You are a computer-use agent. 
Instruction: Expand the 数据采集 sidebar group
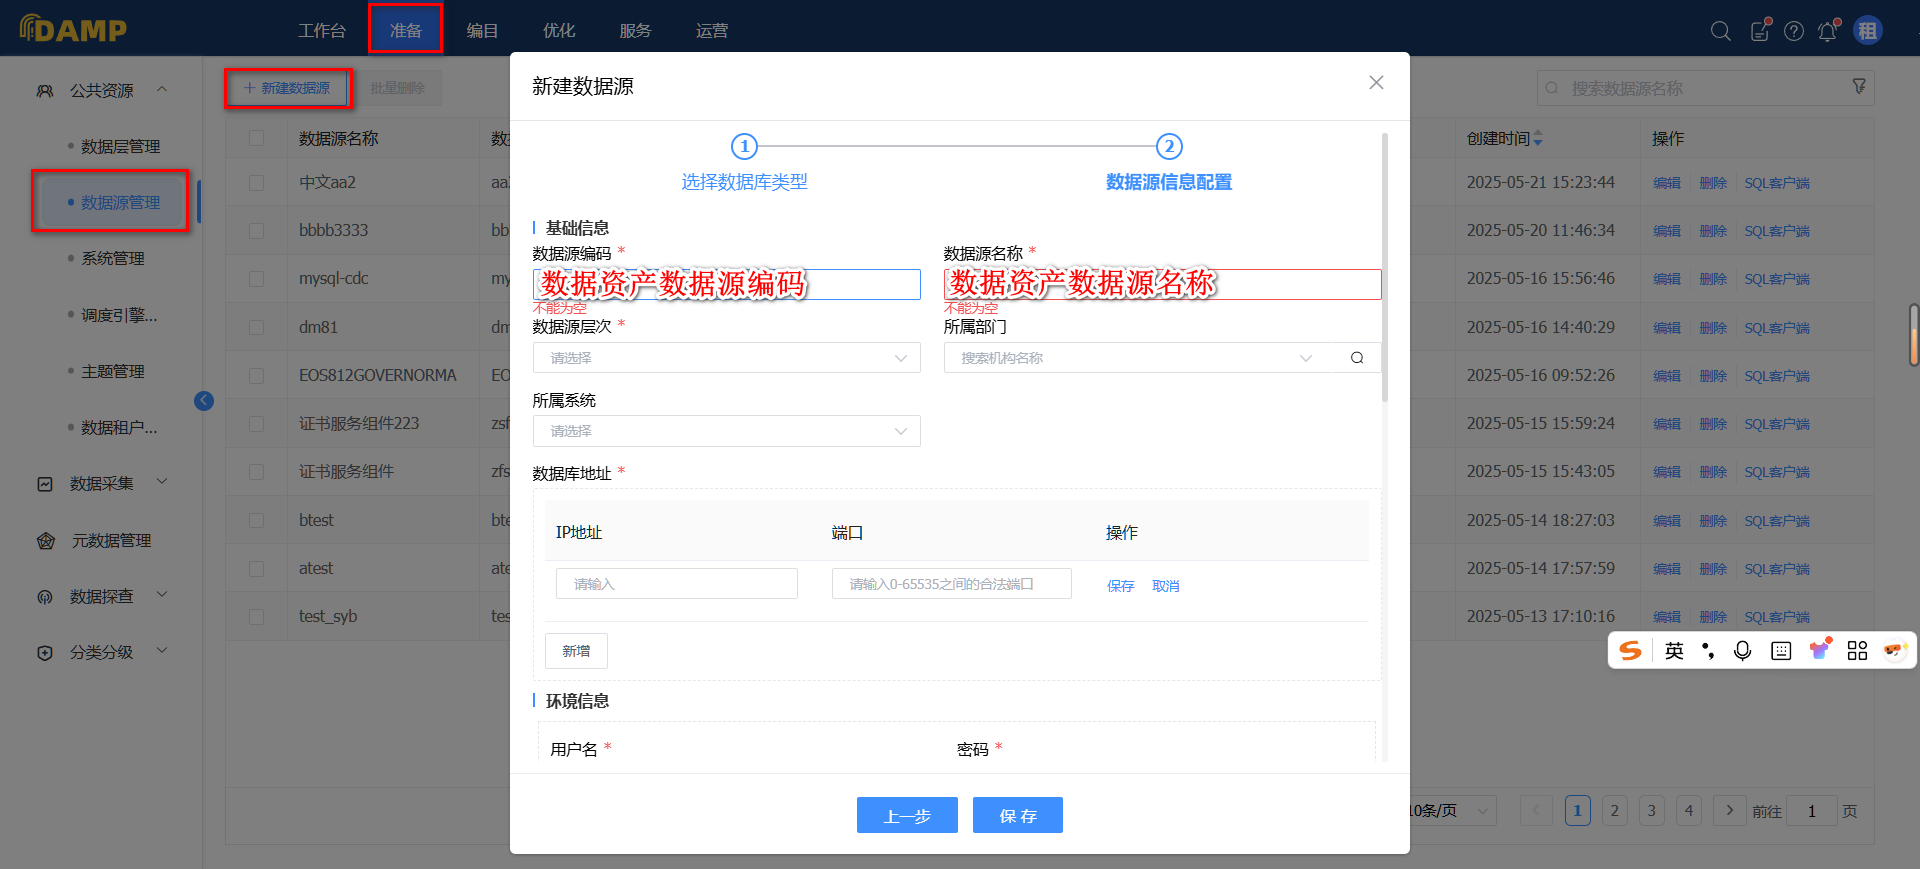click(162, 482)
